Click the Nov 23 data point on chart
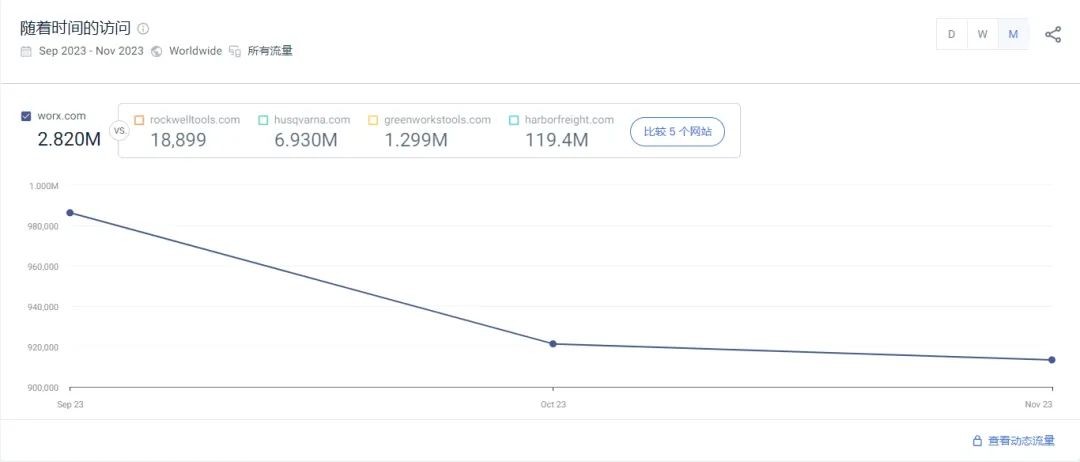The image size is (1080, 462). 1052,360
